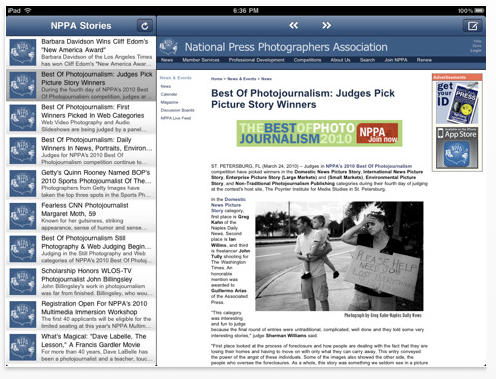496x379 pixels.
Task: Click Magazine link in left sidebar
Action: (169, 102)
